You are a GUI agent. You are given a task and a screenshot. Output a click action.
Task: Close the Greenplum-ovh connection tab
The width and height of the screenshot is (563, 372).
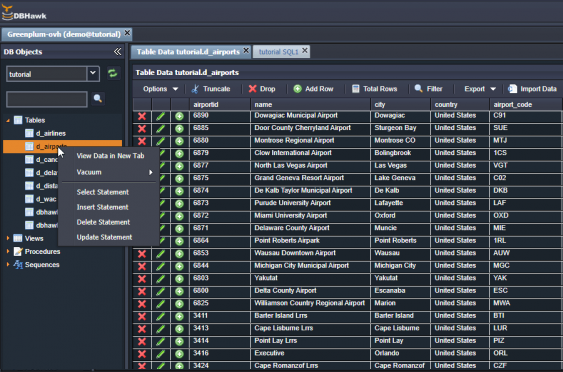(x=127, y=33)
